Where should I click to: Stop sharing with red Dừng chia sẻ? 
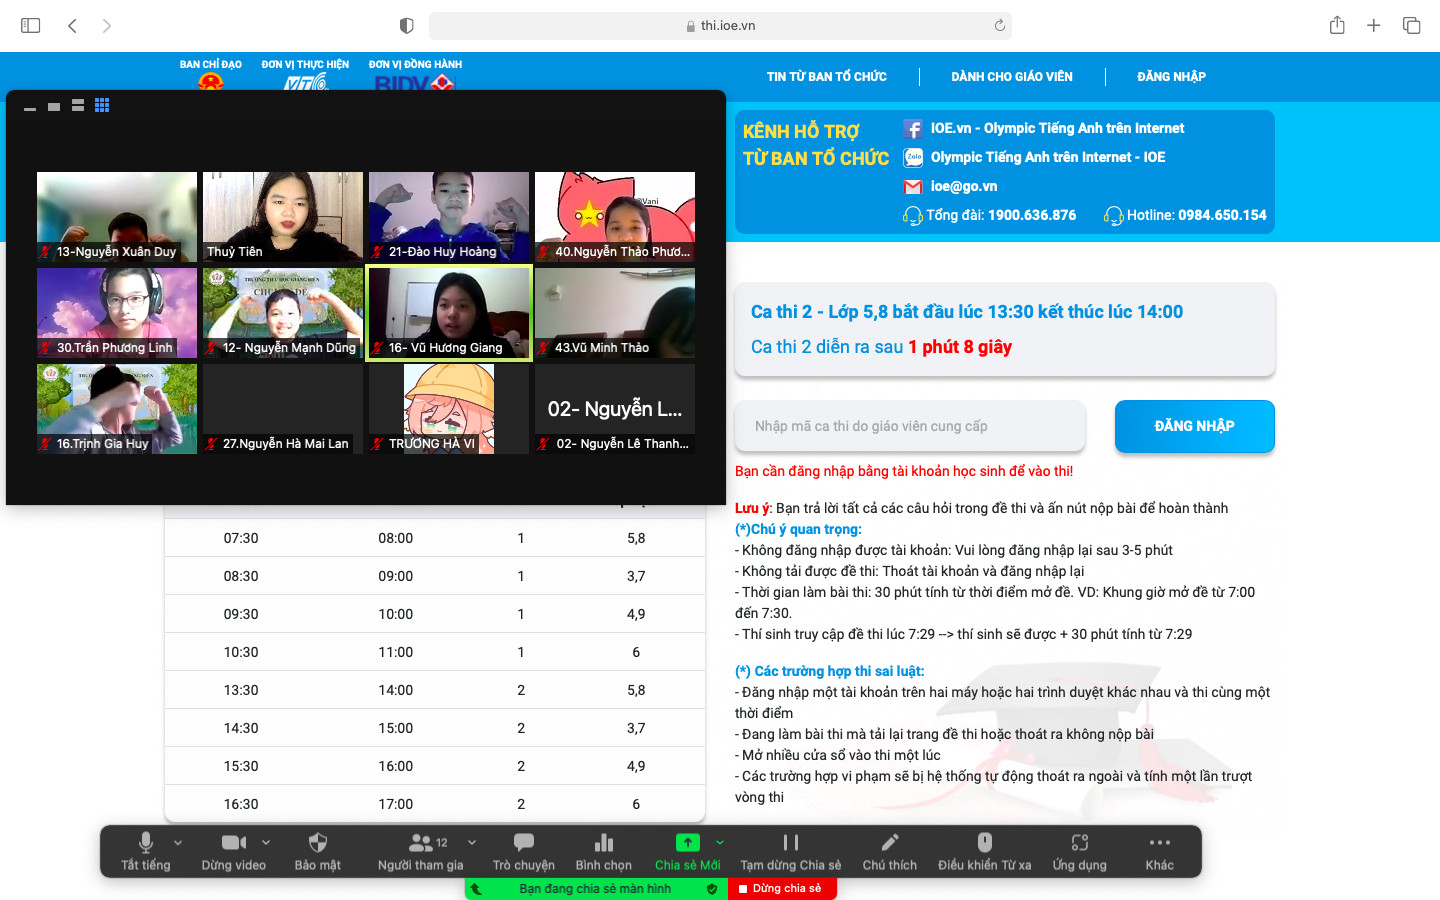[x=782, y=888]
